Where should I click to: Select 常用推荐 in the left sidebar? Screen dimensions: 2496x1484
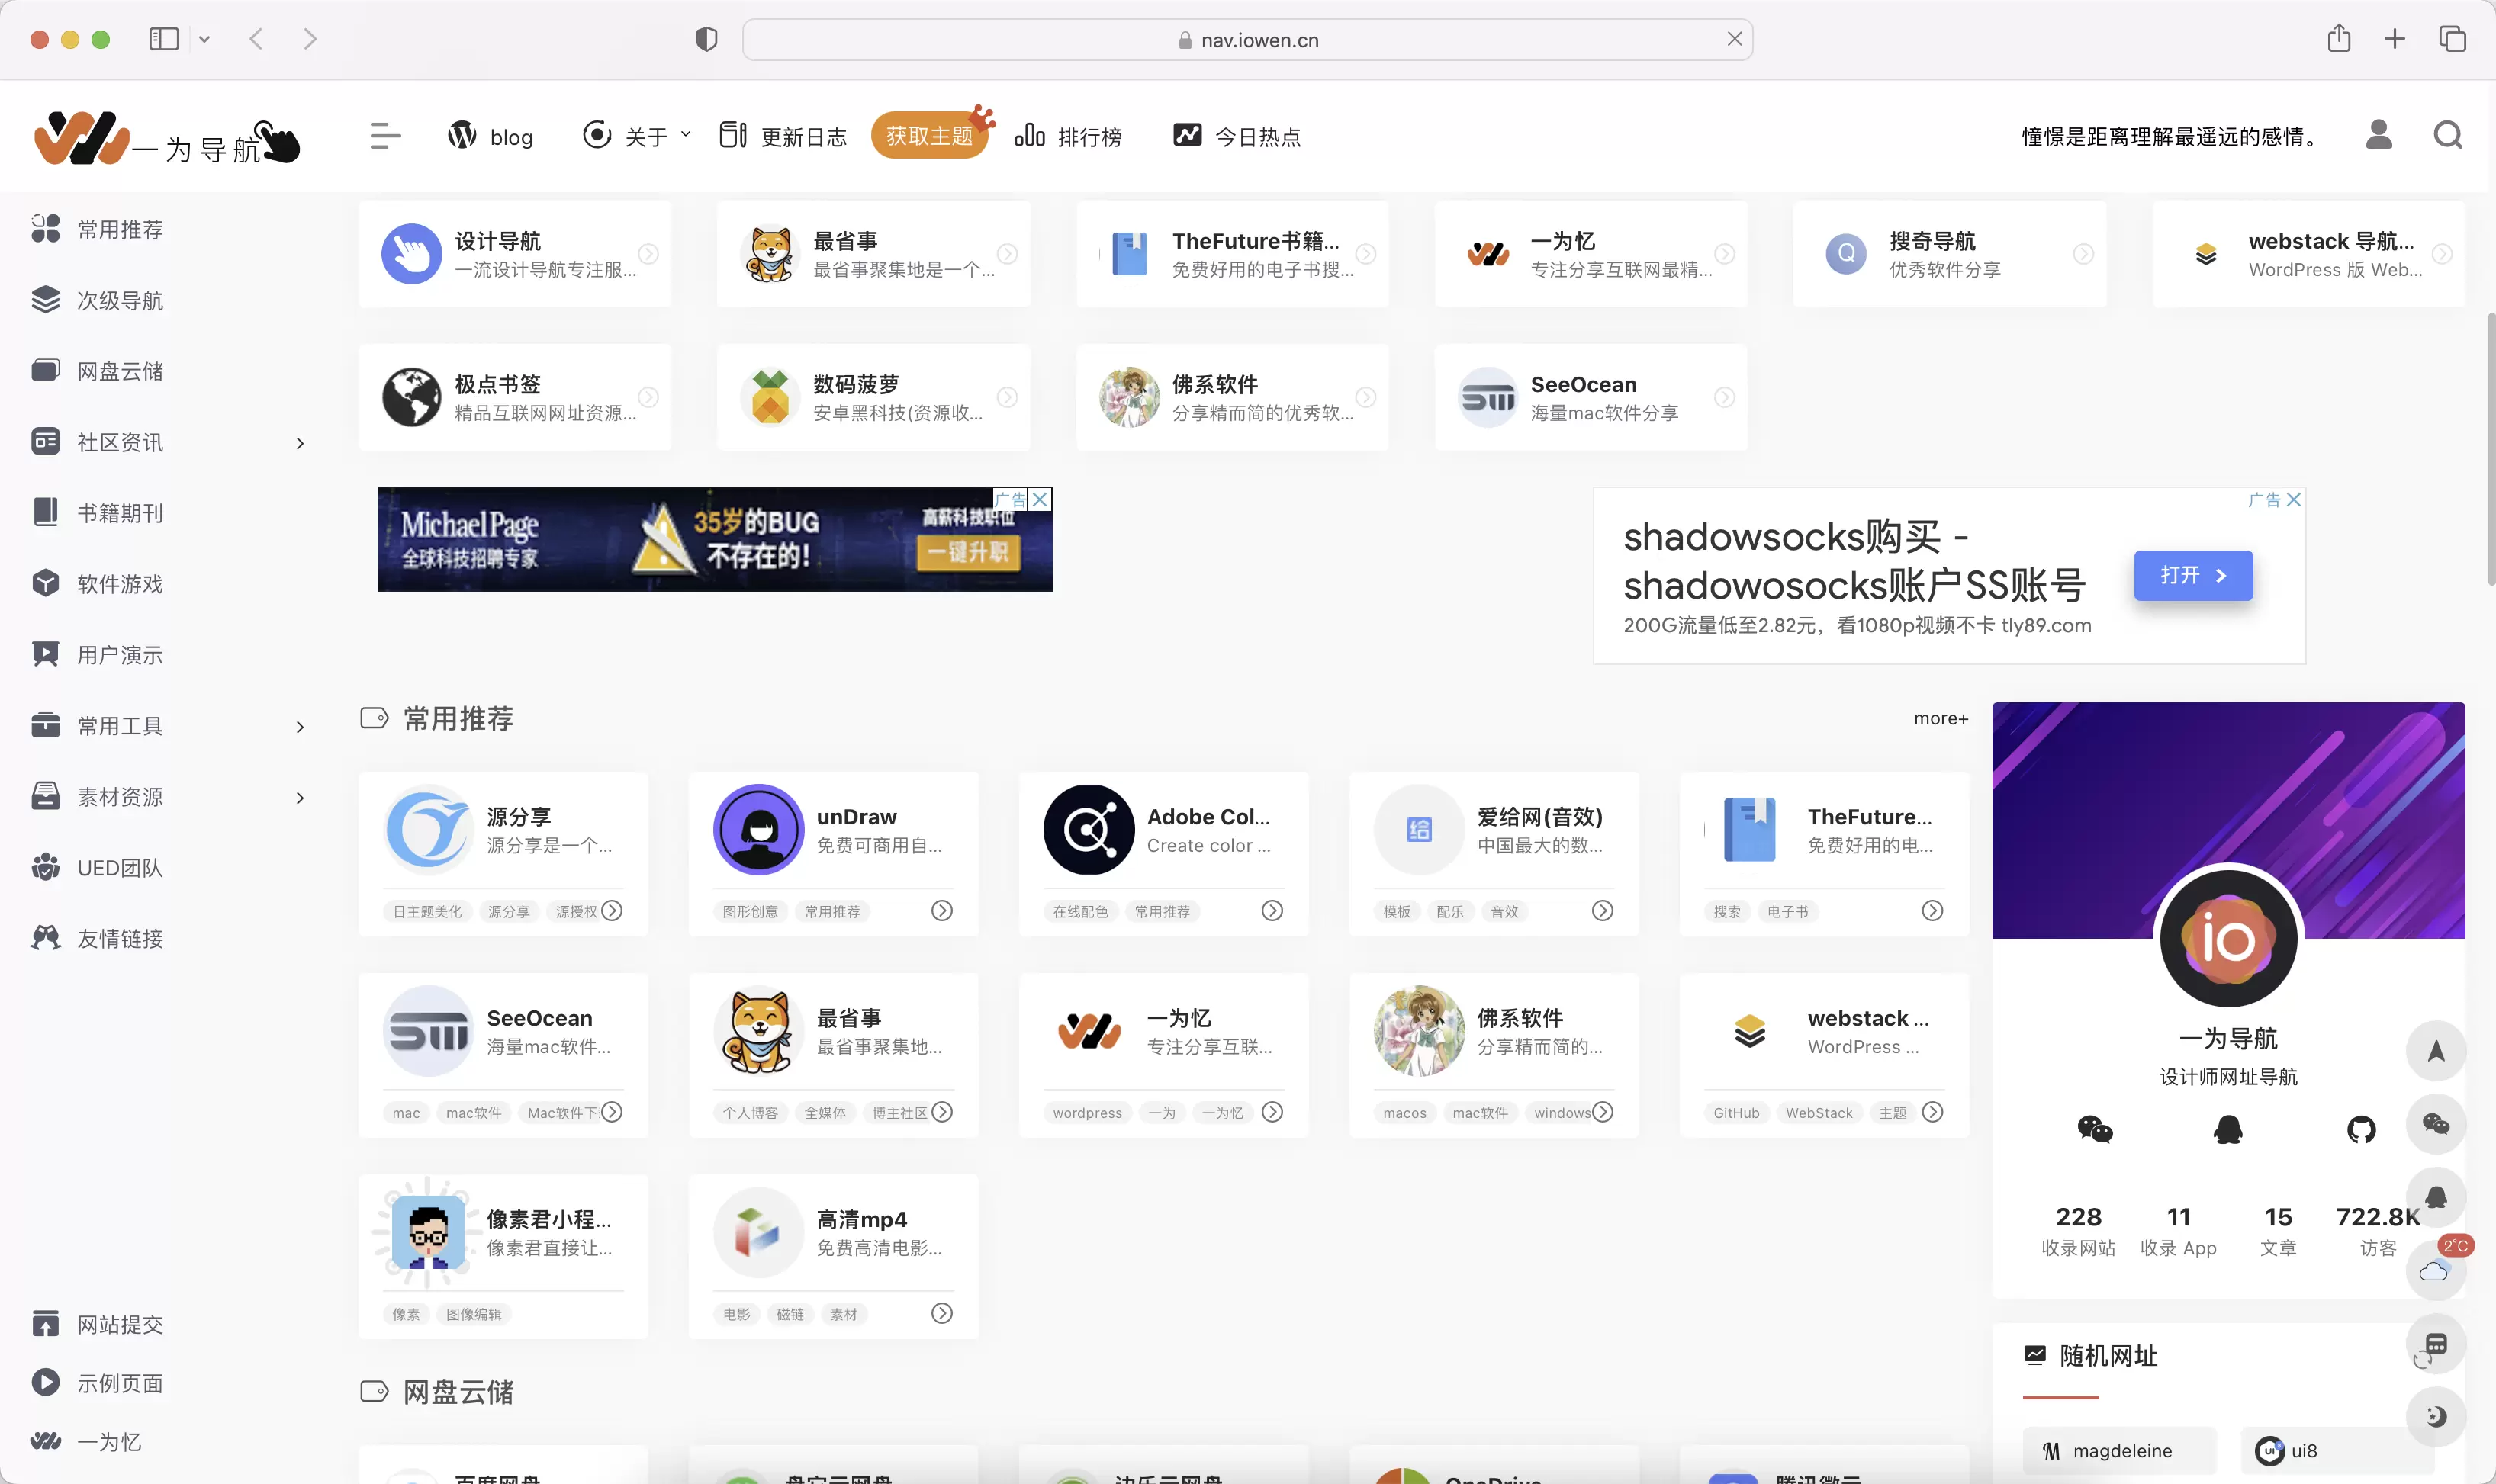(97, 229)
